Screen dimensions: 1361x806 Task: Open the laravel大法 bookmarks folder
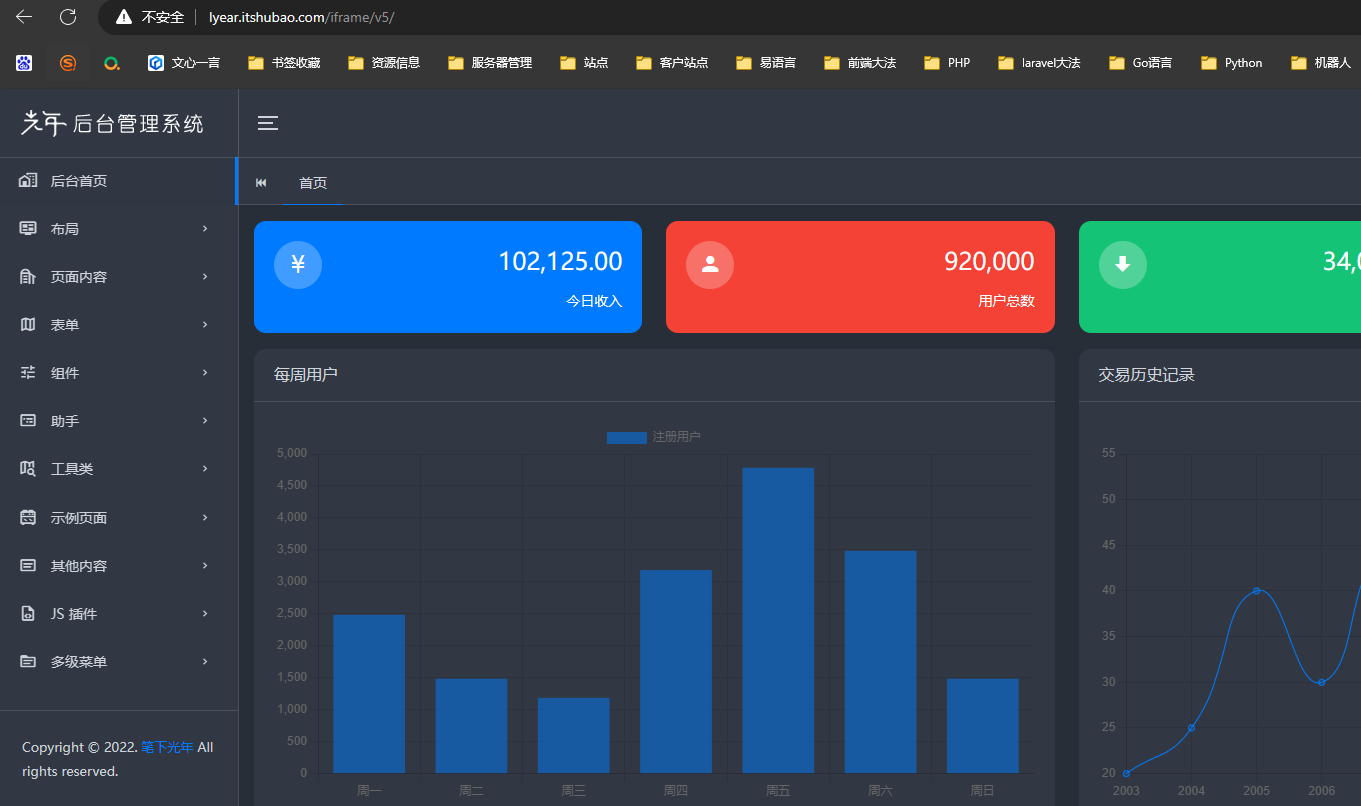pyautogui.click(x=1039, y=63)
